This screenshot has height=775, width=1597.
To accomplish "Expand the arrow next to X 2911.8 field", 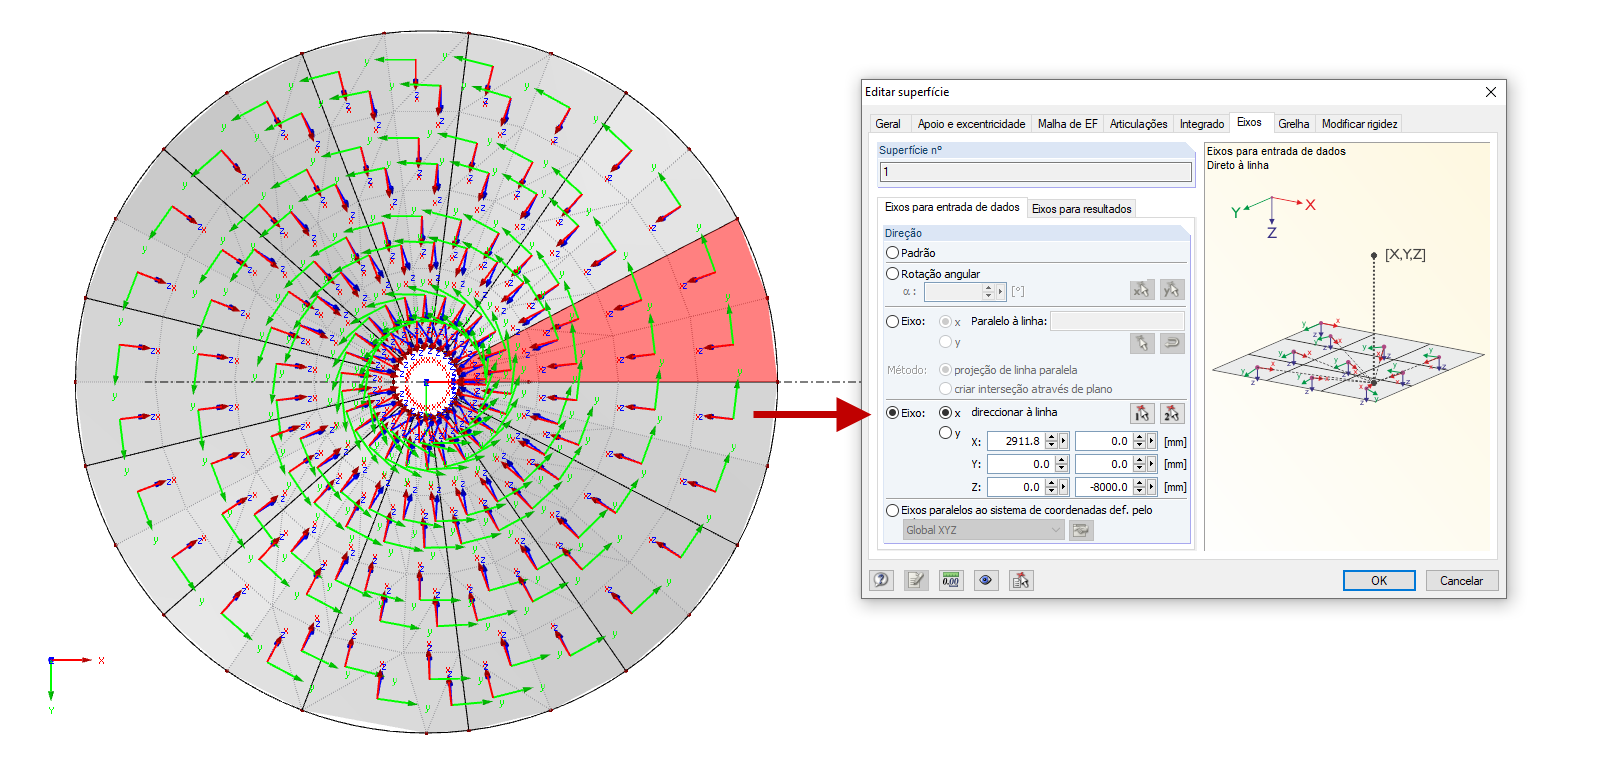I will click(x=1064, y=441).
